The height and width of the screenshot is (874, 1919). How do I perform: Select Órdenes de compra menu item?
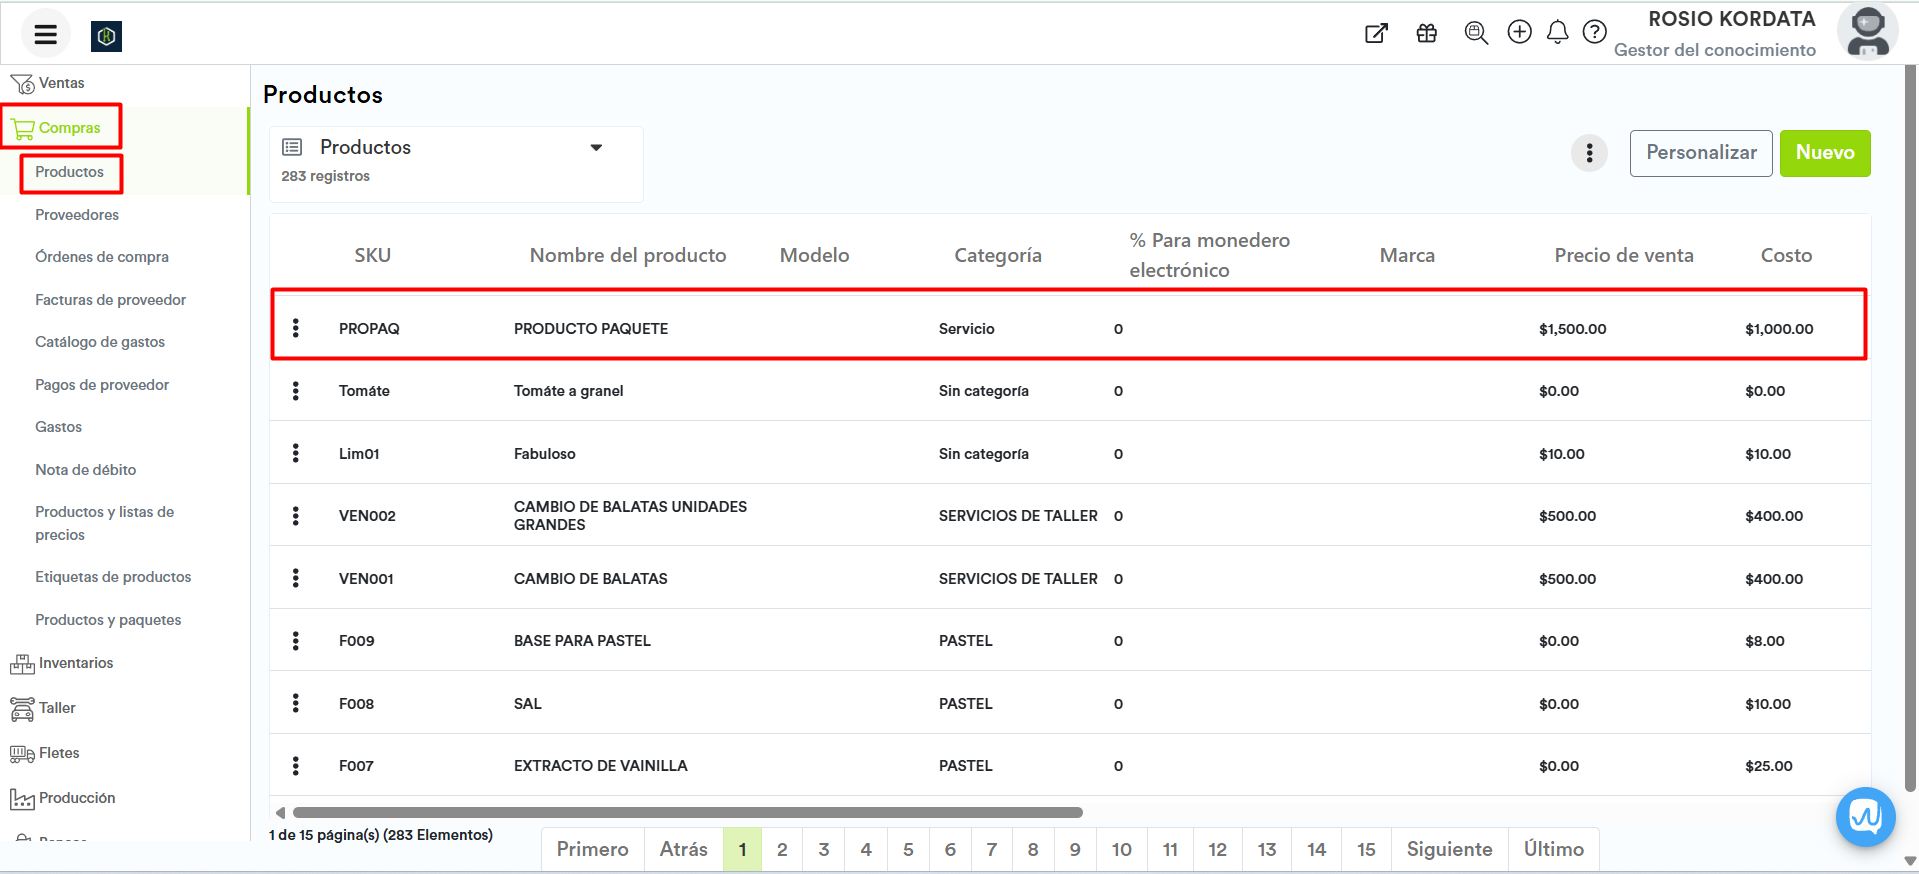click(102, 257)
